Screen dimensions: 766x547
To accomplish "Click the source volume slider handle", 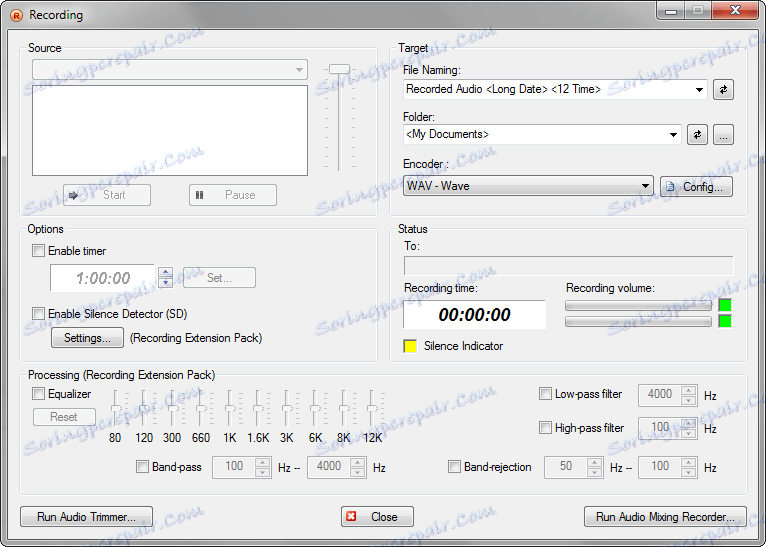I will point(339,69).
